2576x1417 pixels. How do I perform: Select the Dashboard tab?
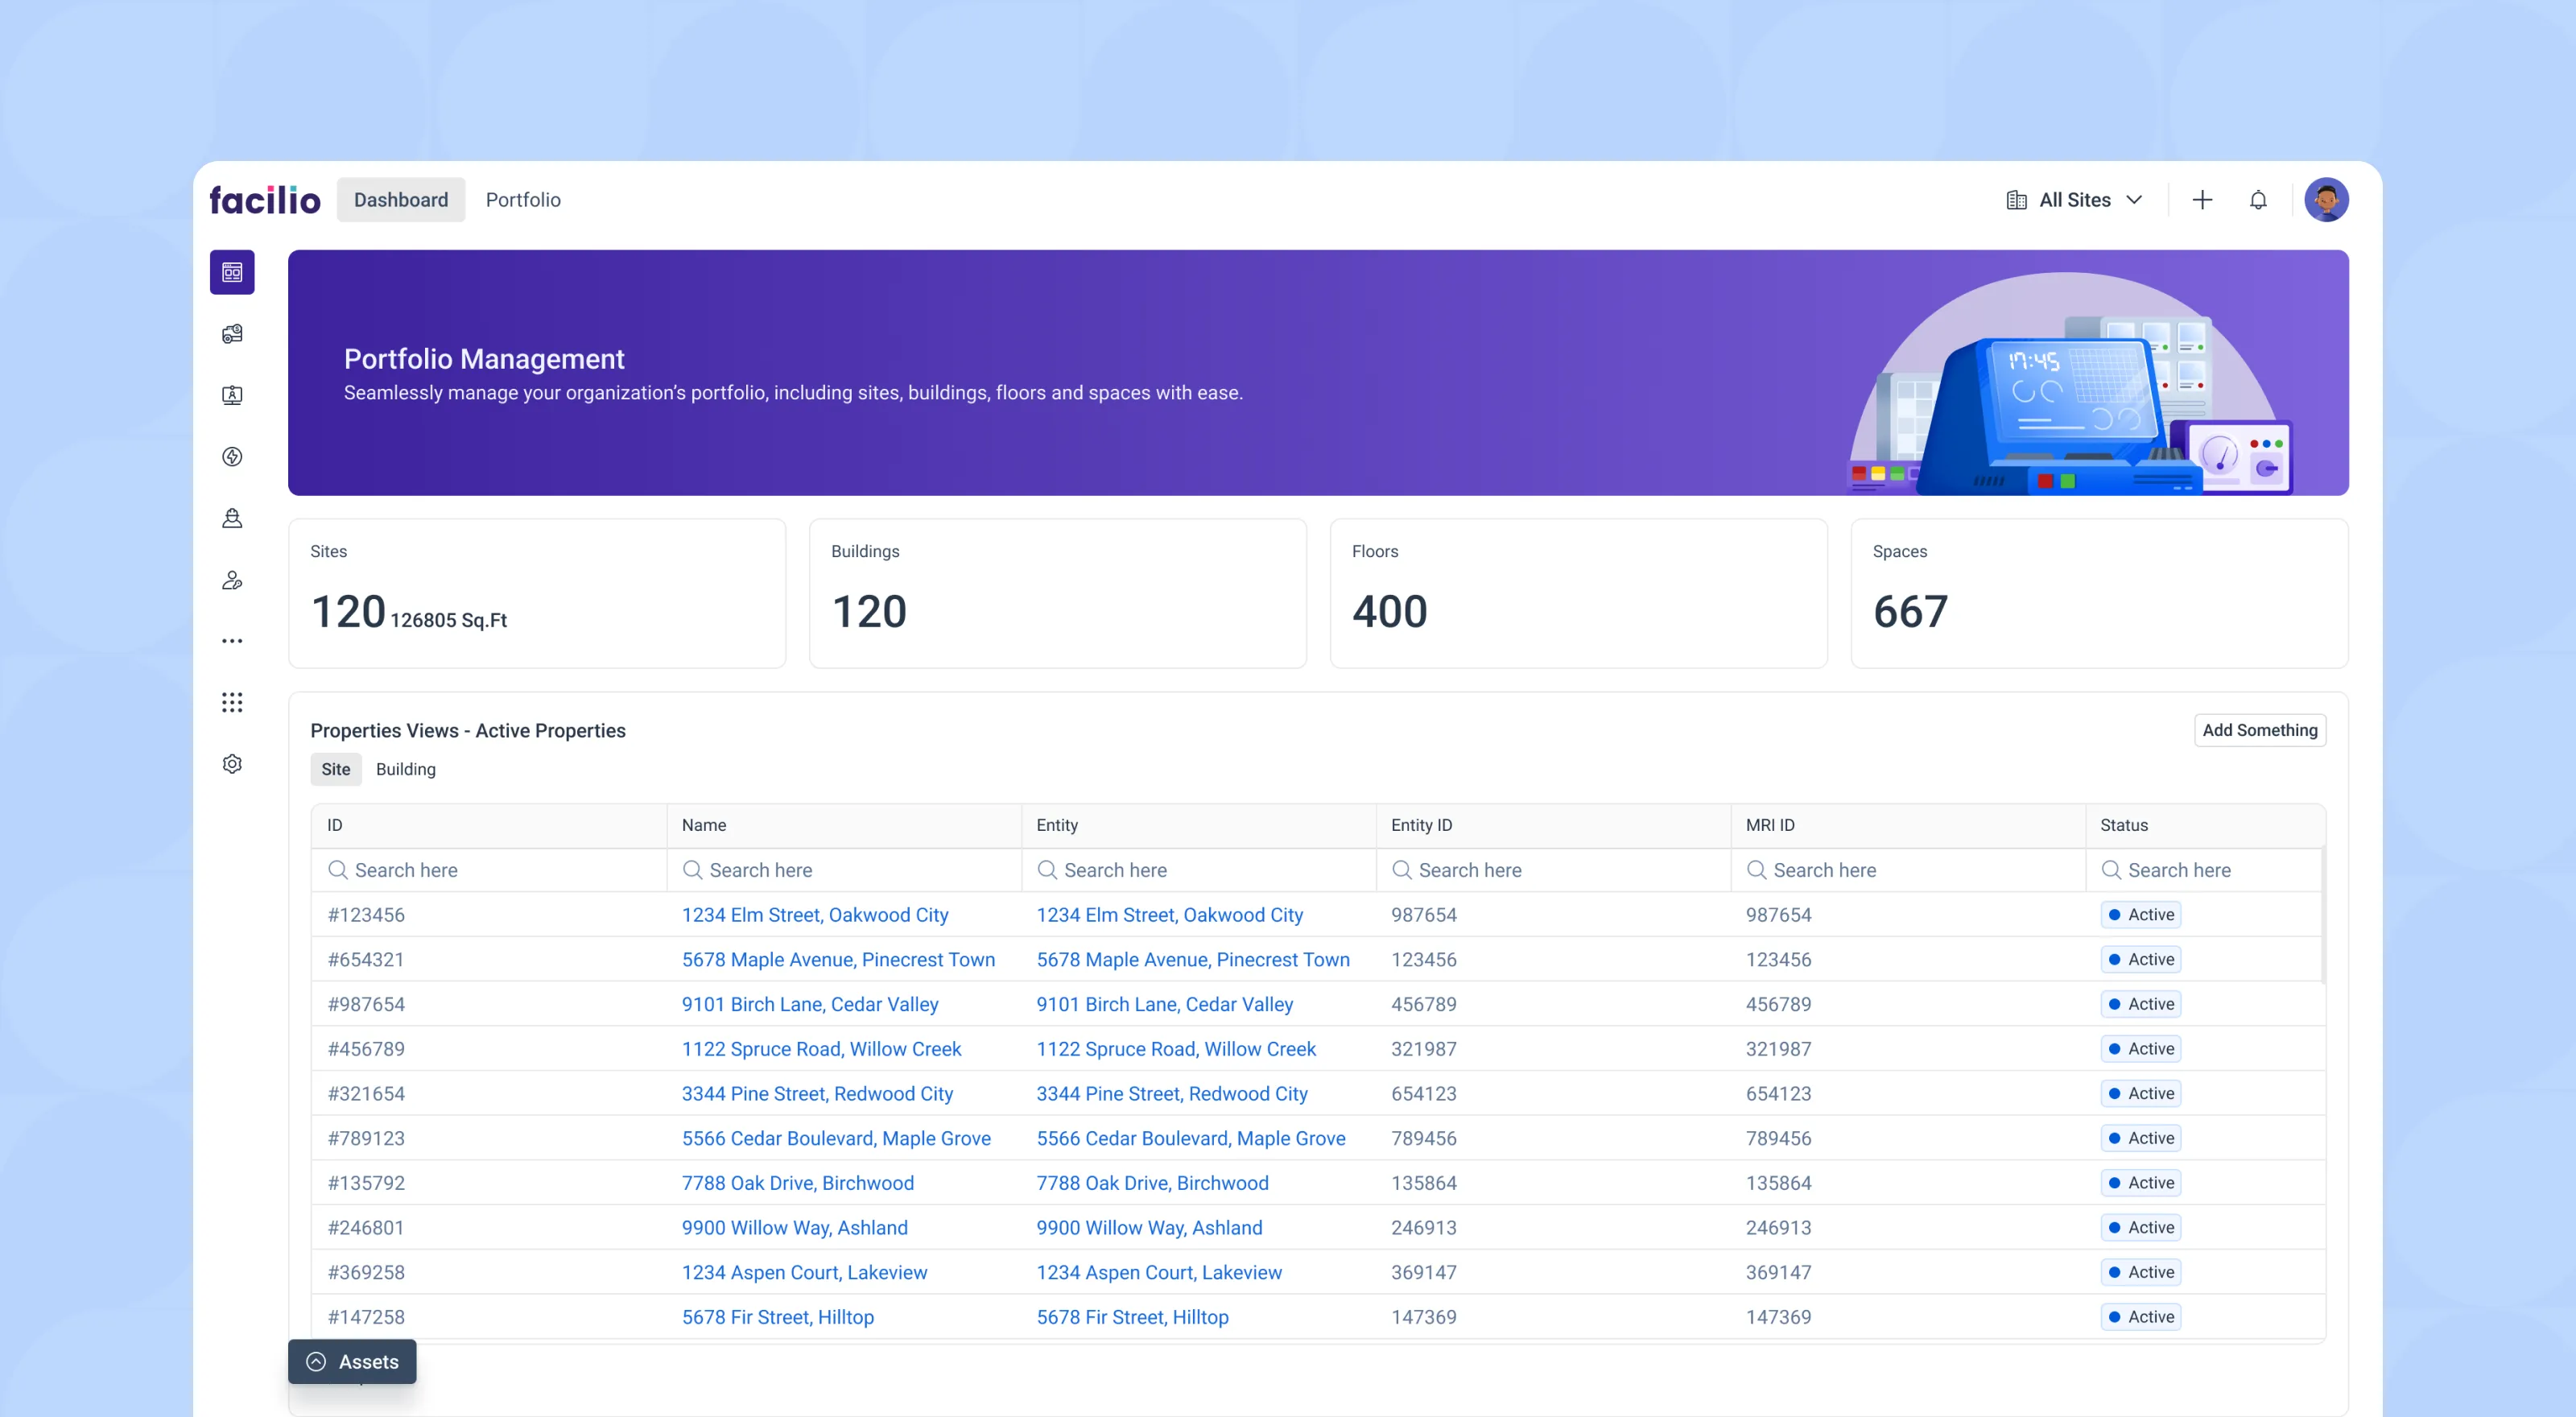click(x=400, y=200)
